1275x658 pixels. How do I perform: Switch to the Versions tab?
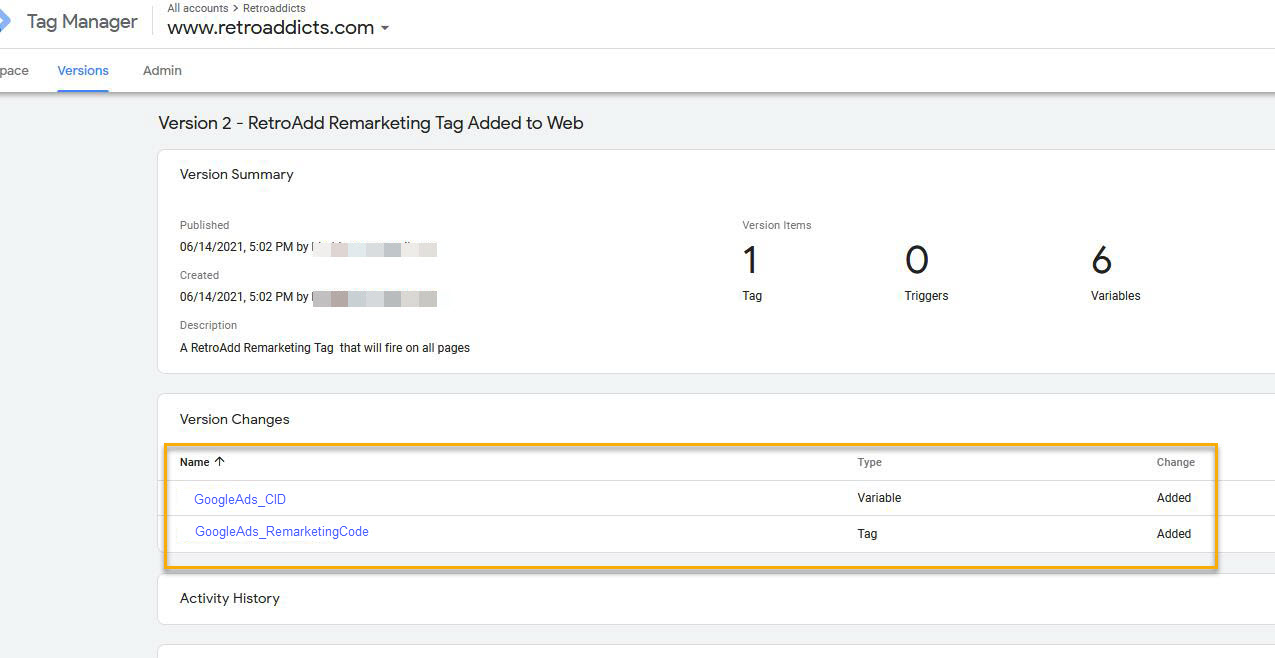83,71
